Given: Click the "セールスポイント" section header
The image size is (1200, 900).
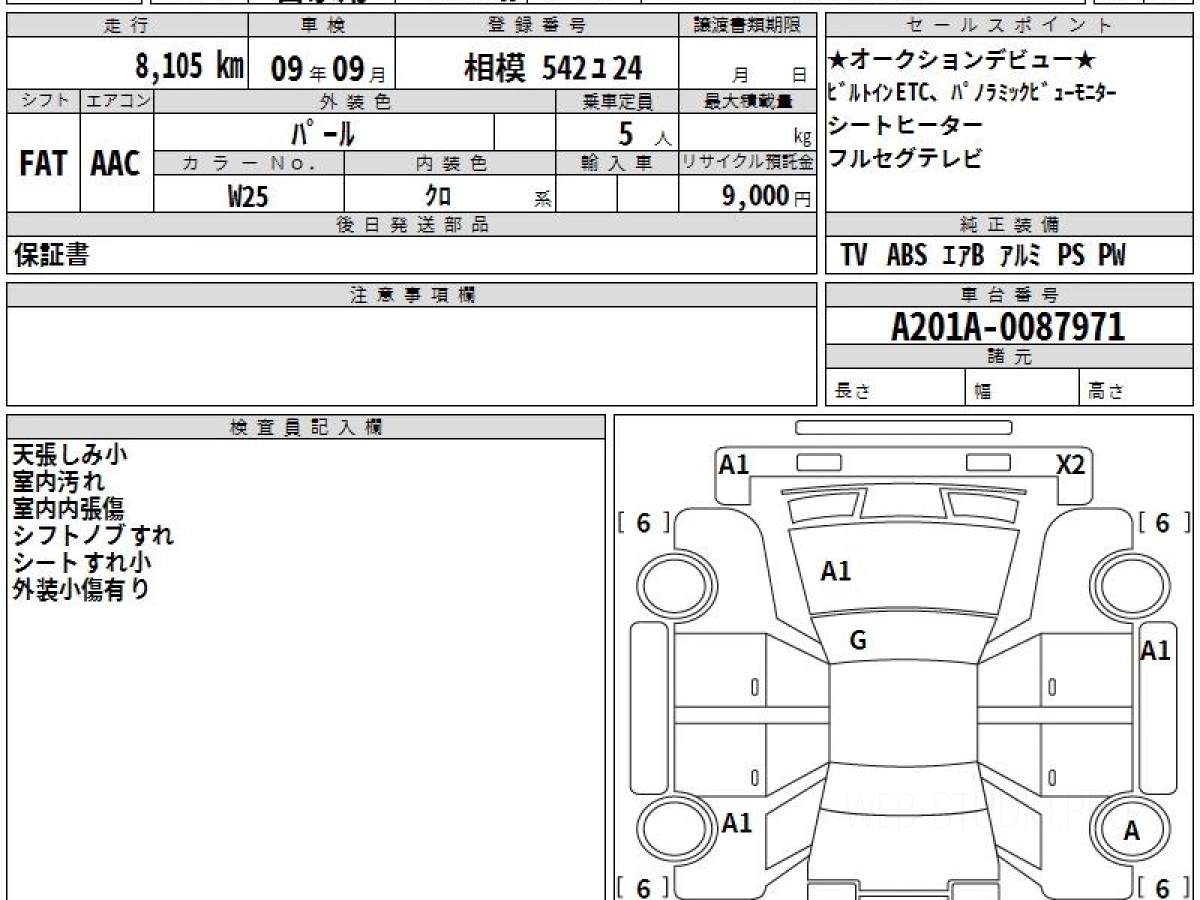Looking at the screenshot, I should tap(1010, 26).
